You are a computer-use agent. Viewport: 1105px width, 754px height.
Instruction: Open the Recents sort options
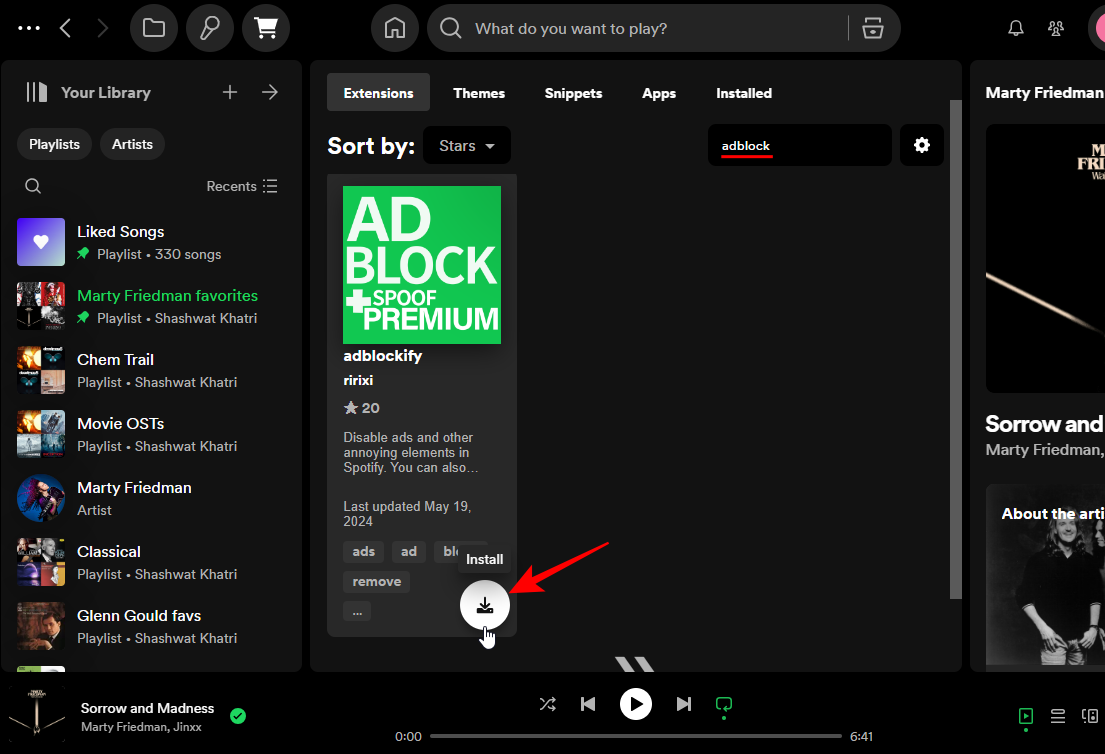coord(242,186)
